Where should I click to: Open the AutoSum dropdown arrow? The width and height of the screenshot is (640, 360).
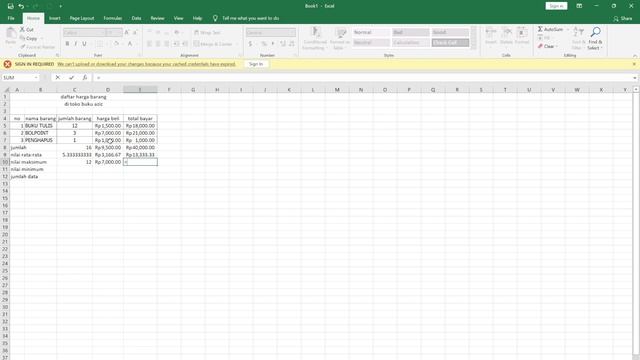(567, 29)
